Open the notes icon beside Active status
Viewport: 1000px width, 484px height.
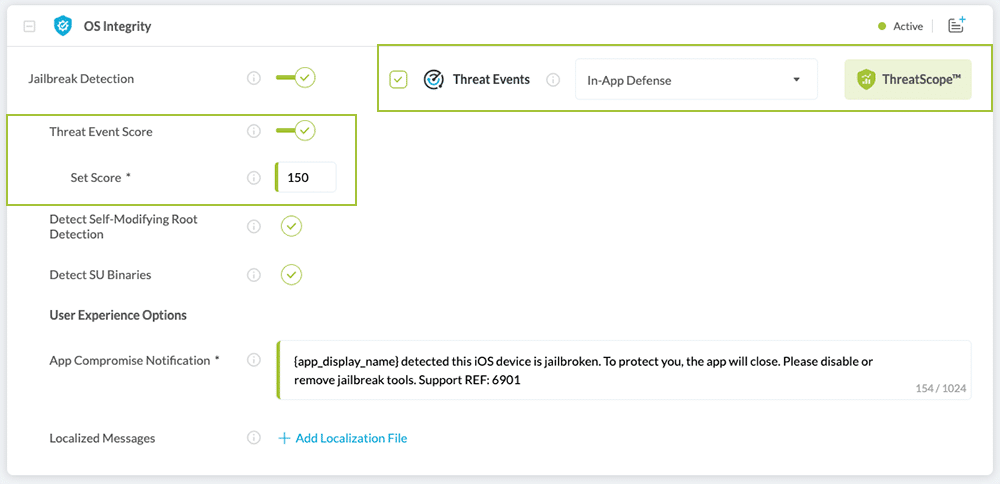(956, 26)
